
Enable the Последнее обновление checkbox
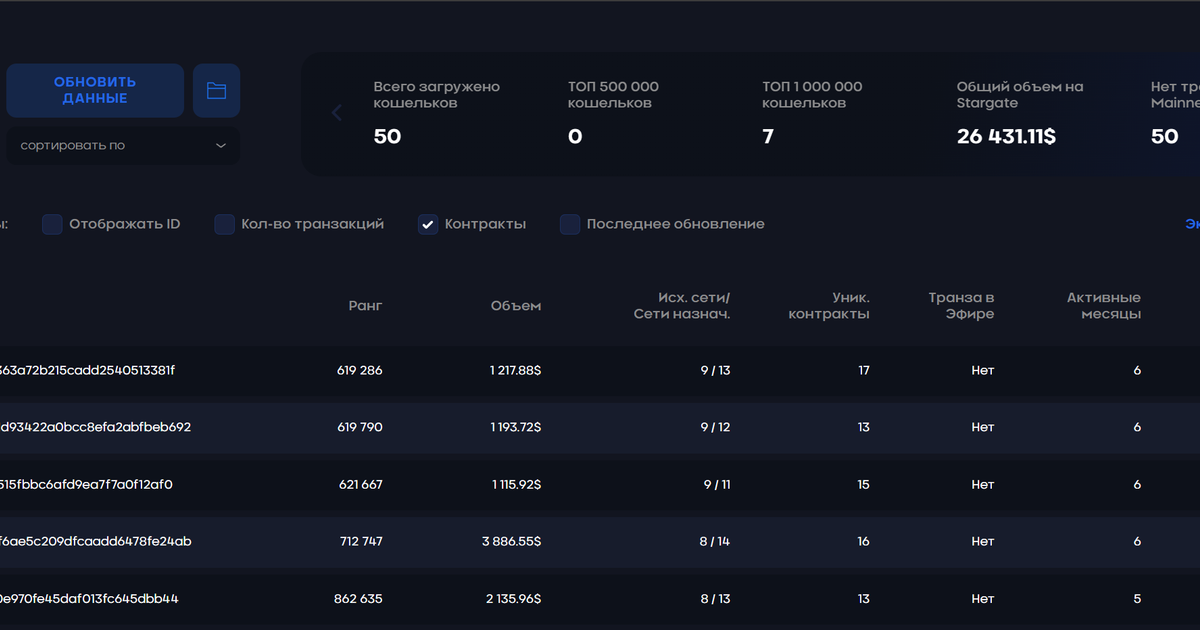tap(570, 225)
